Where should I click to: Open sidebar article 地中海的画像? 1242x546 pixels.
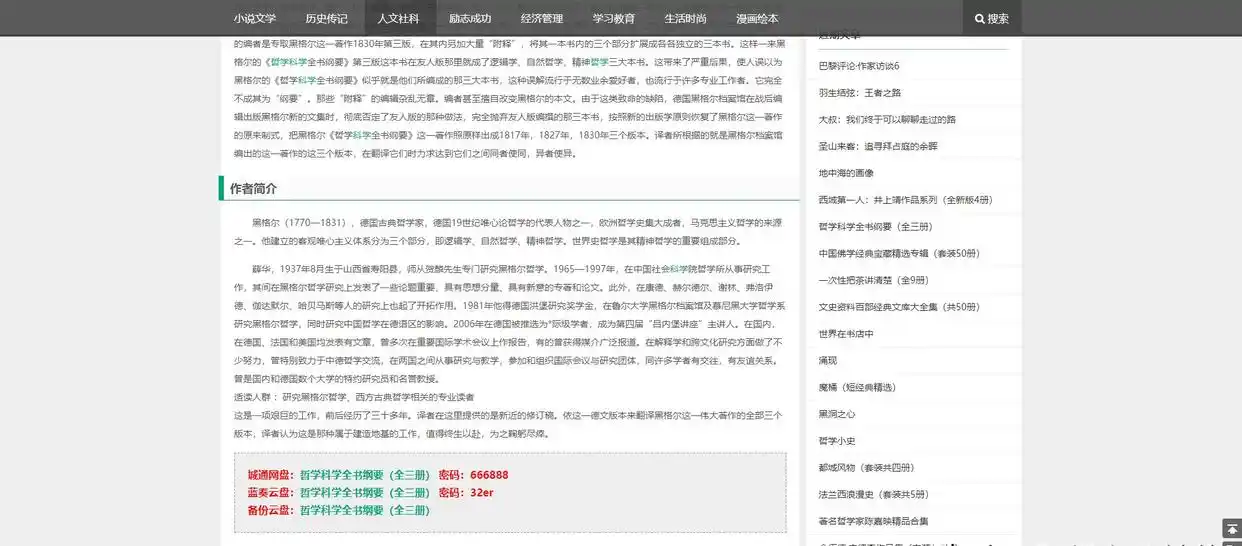[846, 173]
